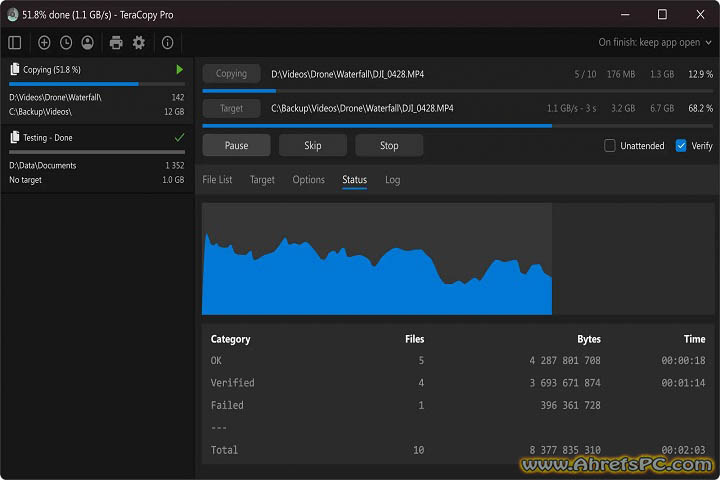Click the Category column header

(x=231, y=339)
